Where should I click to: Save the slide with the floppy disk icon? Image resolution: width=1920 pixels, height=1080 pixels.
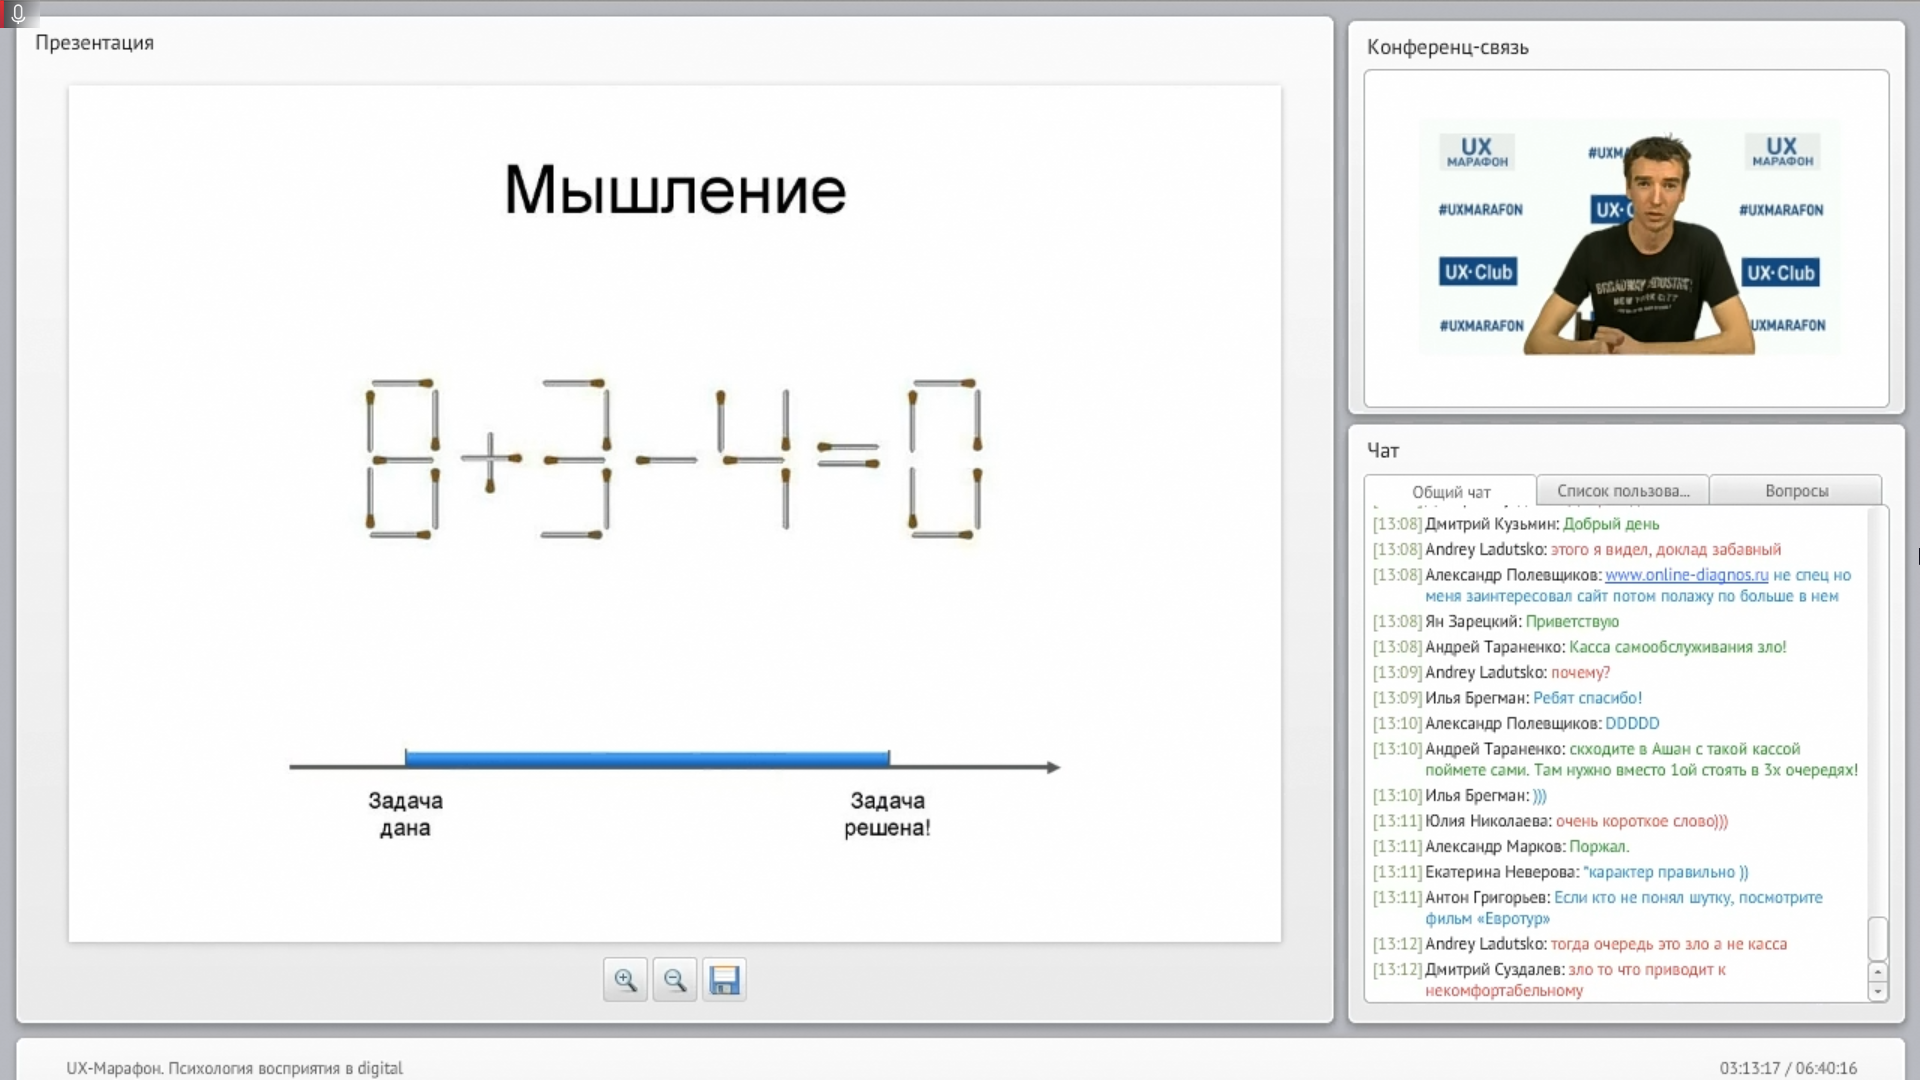[x=724, y=980]
